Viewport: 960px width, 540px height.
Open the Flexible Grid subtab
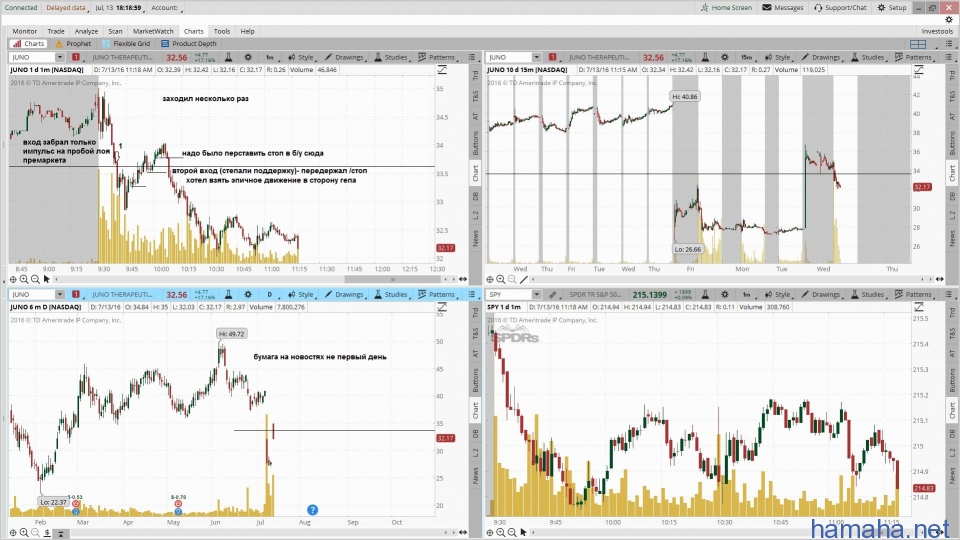(126, 43)
